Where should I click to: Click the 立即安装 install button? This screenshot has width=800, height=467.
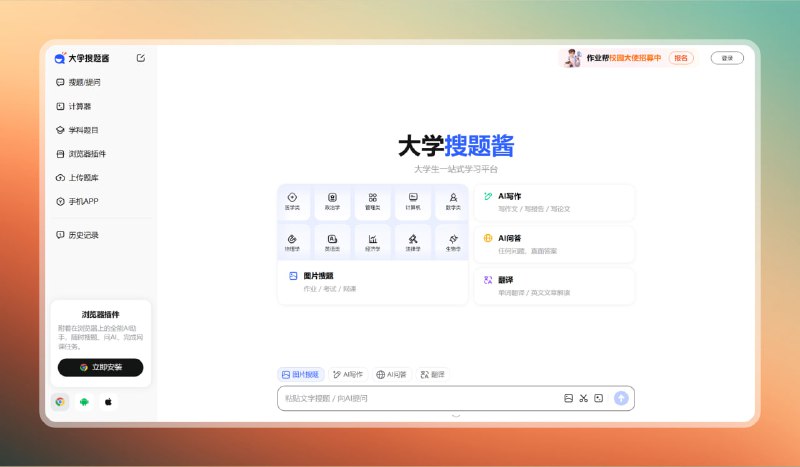coord(101,367)
